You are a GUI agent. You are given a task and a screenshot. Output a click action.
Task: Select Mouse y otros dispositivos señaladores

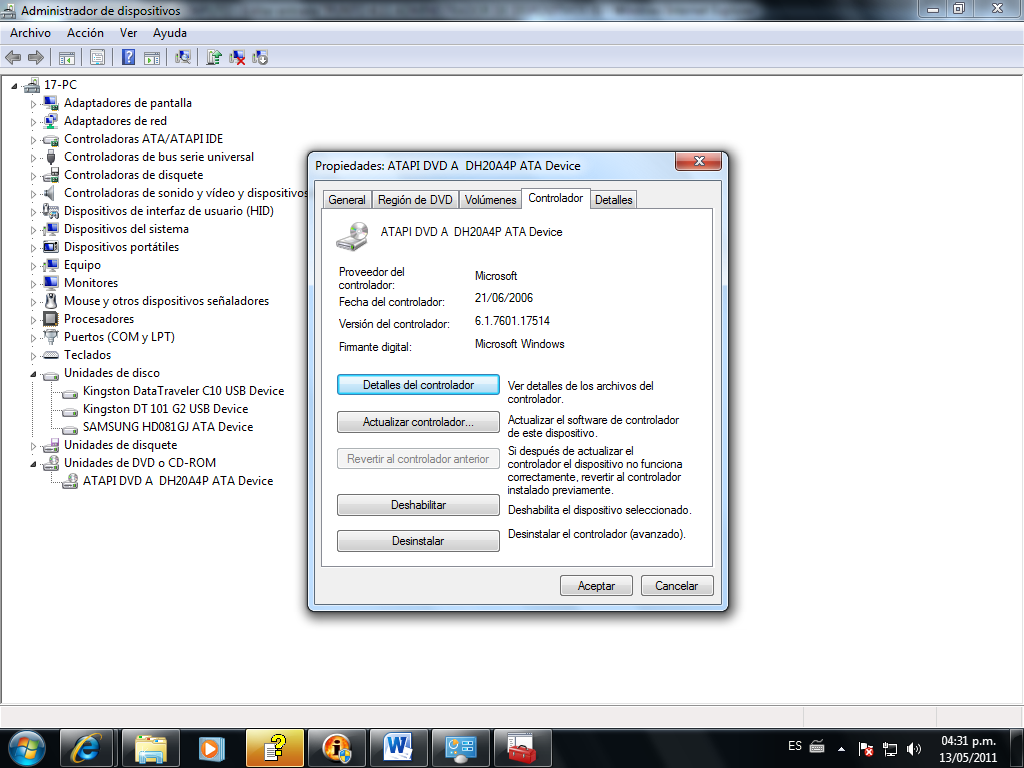coord(167,301)
